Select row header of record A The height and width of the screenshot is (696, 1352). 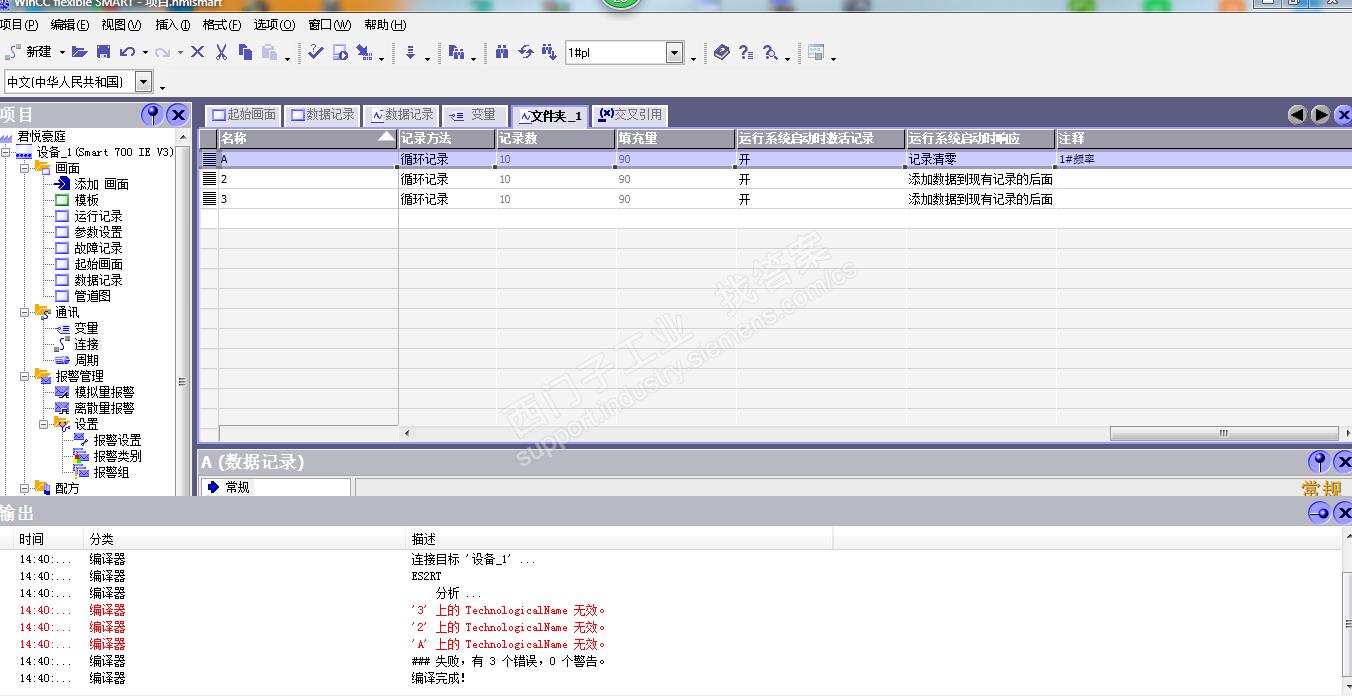[x=209, y=159]
